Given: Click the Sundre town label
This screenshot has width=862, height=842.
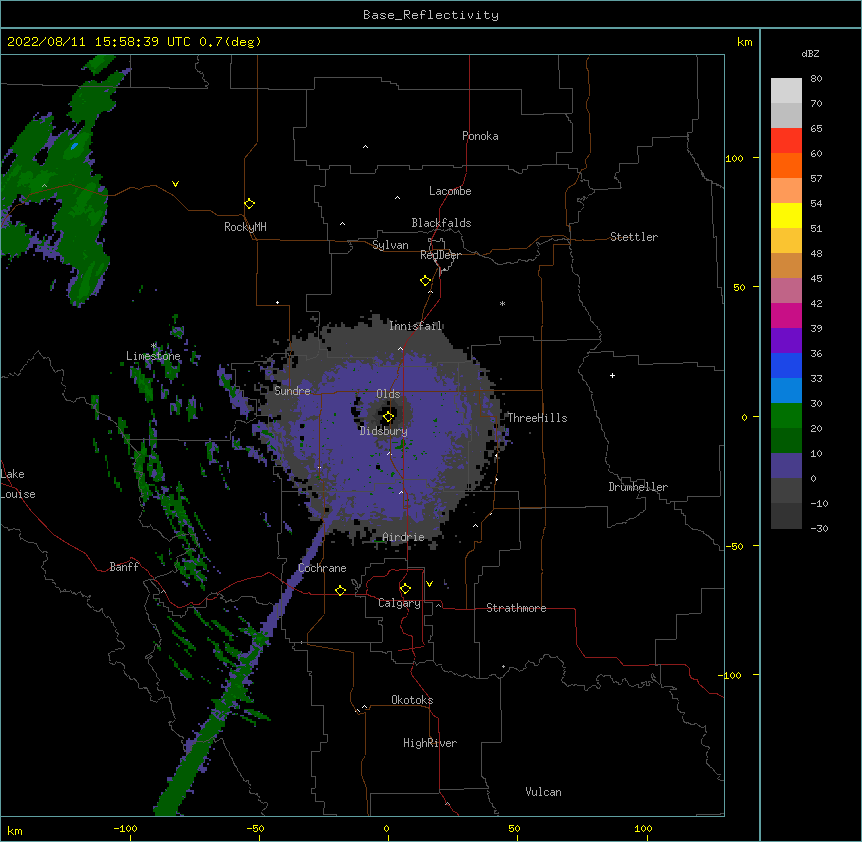Looking at the screenshot, I should [292, 391].
